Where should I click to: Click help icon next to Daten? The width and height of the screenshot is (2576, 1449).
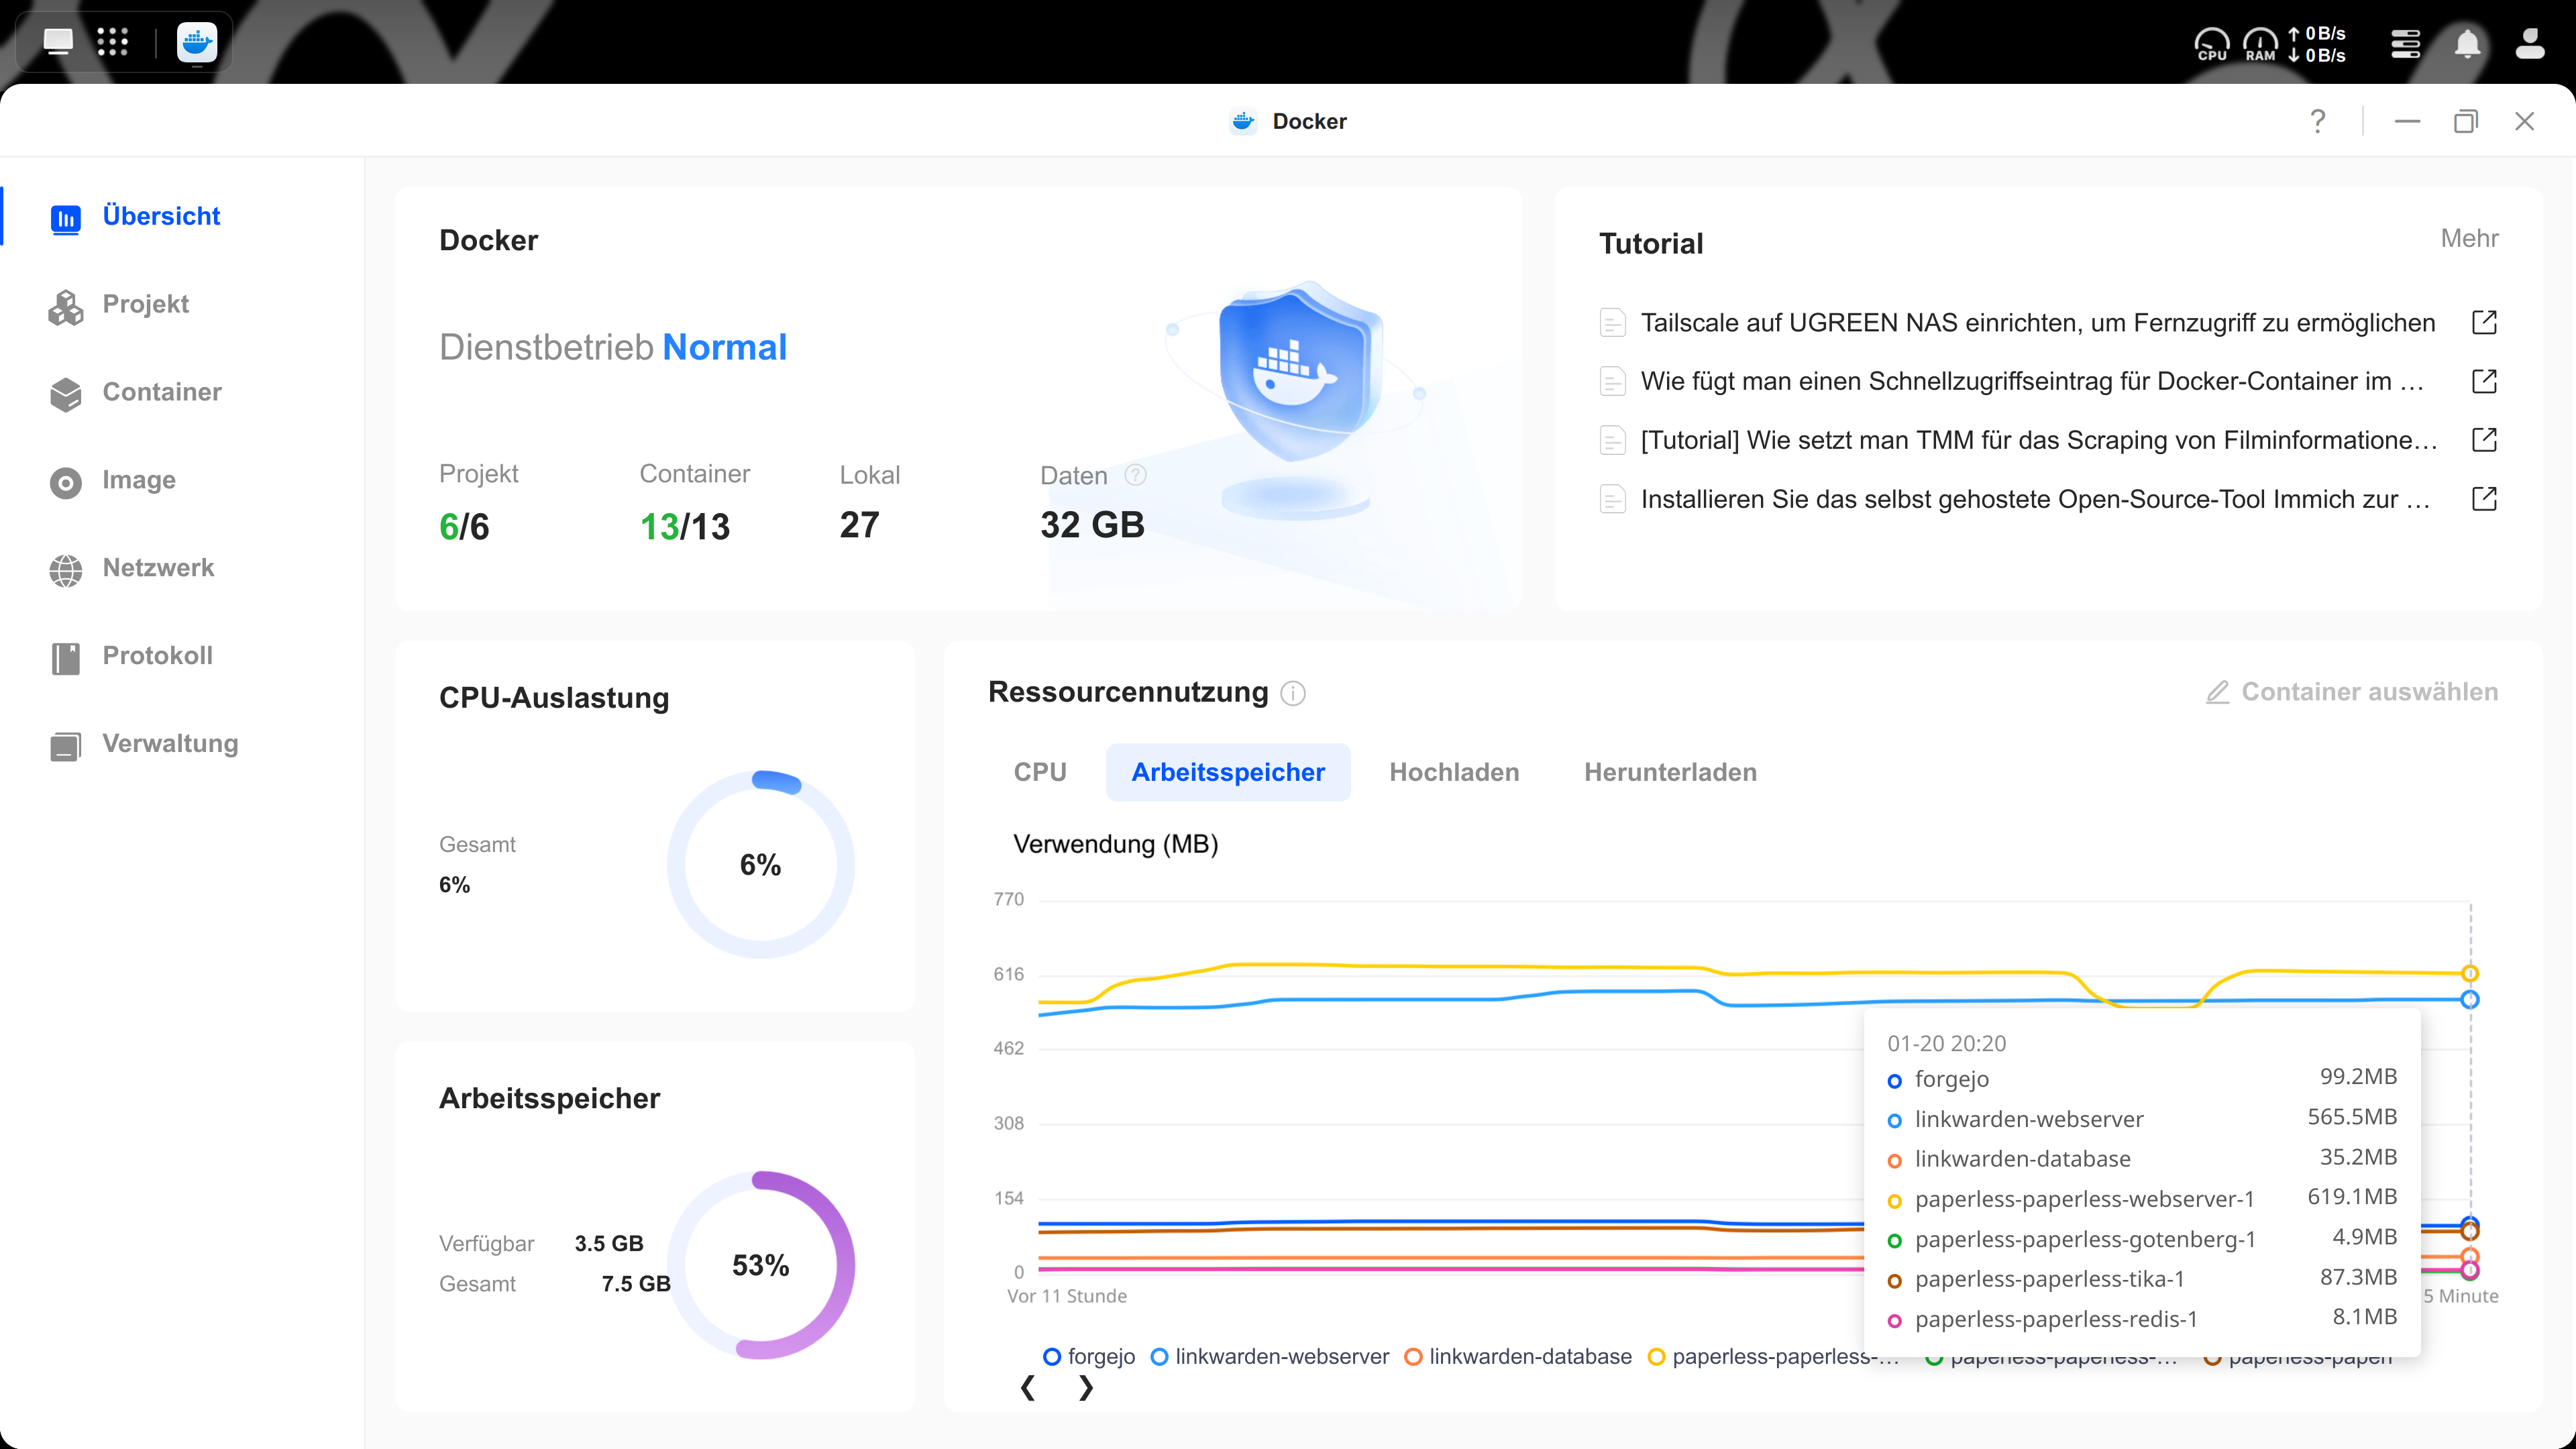1135,475
